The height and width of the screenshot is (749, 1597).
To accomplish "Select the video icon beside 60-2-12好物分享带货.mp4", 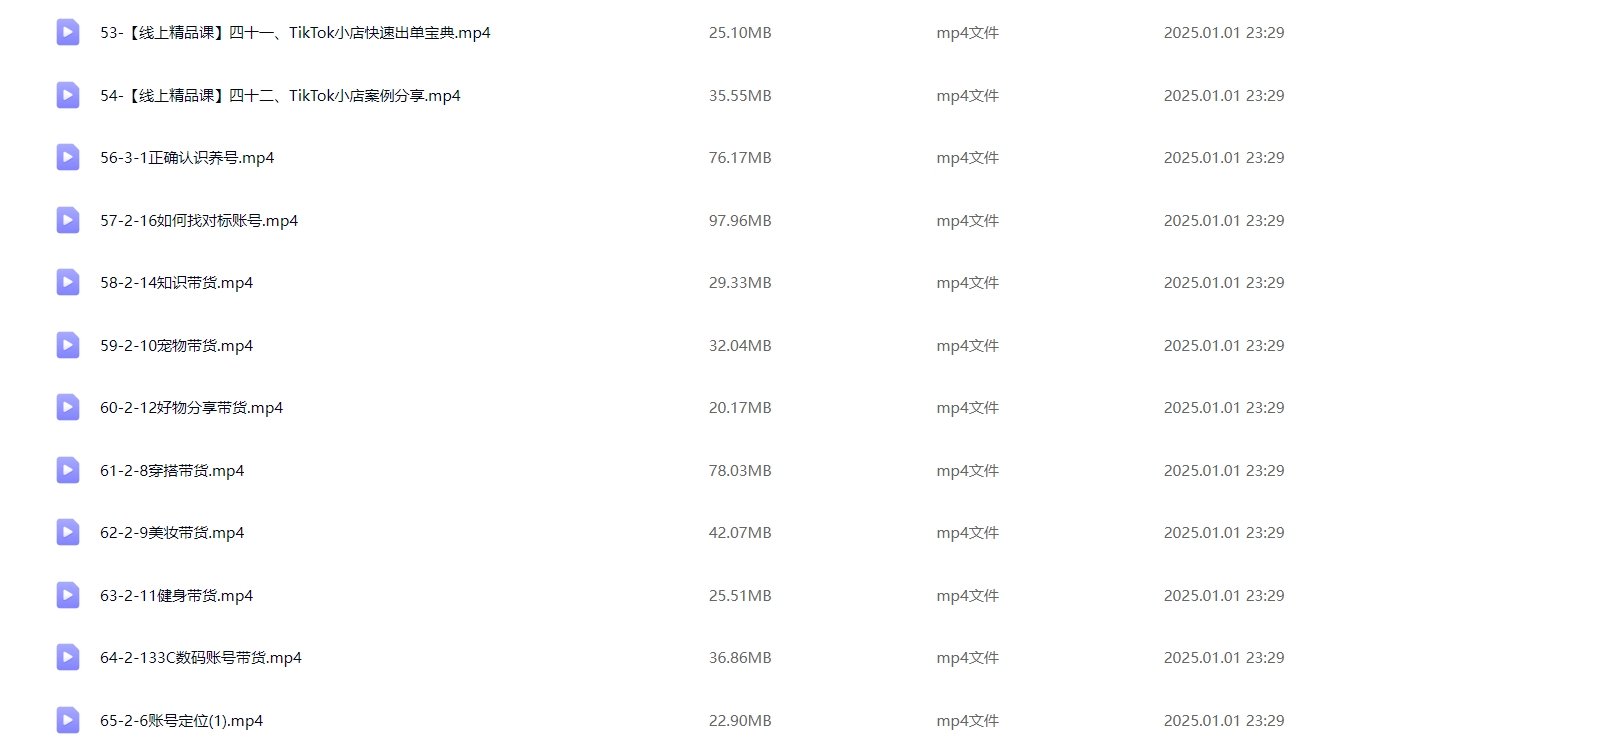I will (x=68, y=408).
